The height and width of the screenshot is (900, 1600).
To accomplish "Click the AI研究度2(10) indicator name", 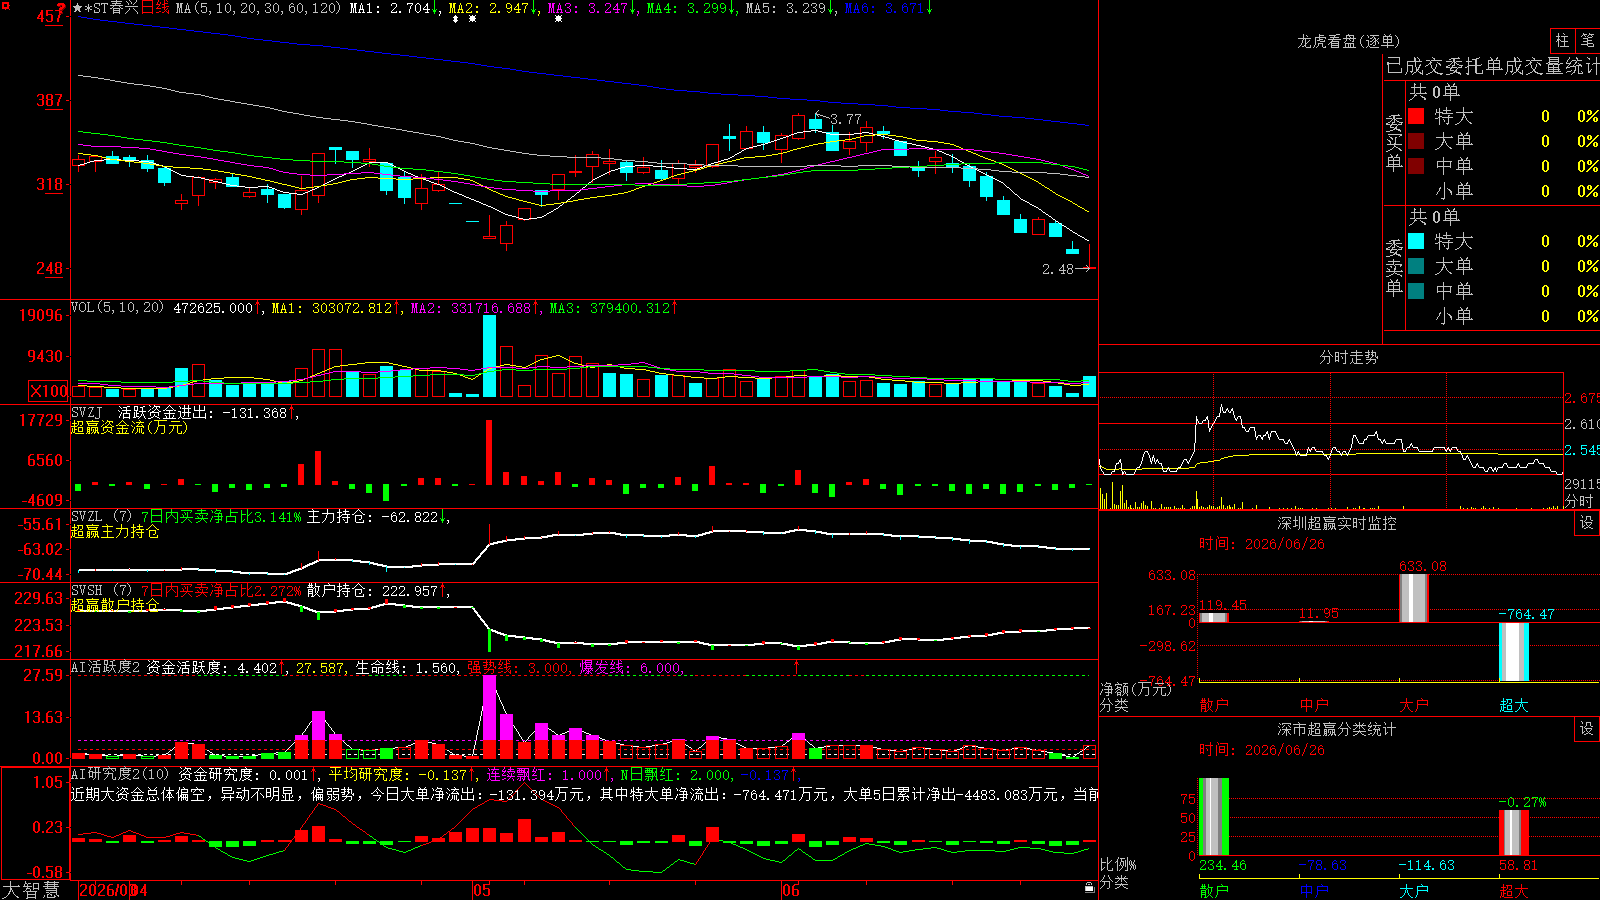I will point(121,774).
